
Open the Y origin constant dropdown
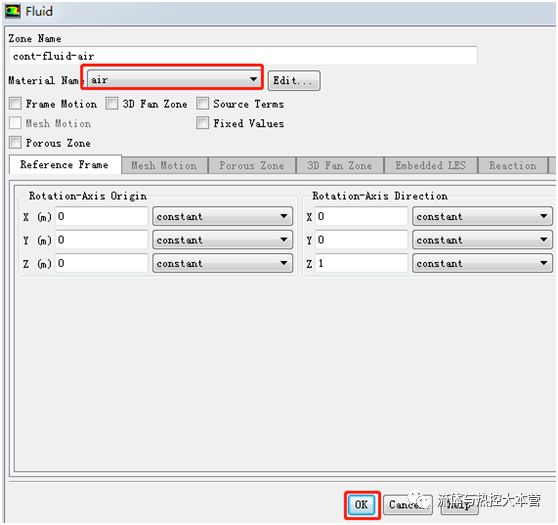click(x=223, y=240)
